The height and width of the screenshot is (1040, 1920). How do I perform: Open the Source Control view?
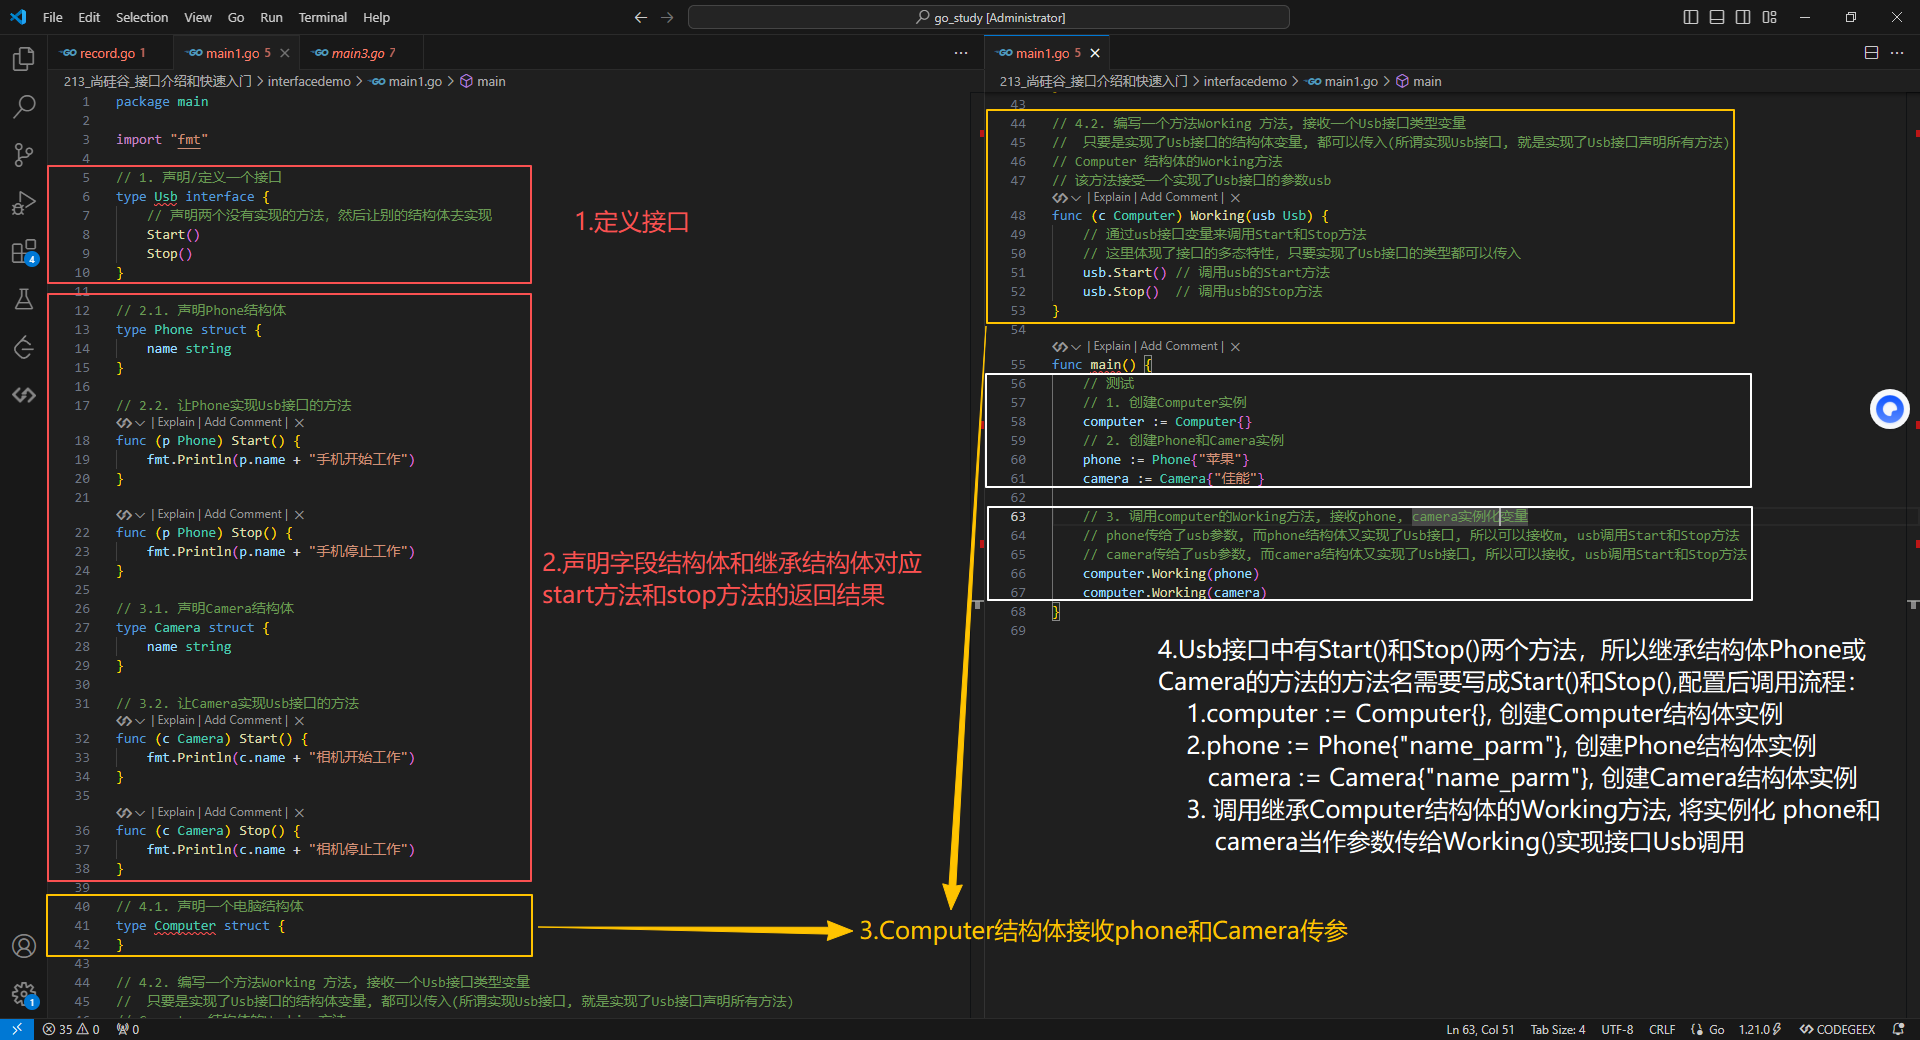tap(24, 154)
